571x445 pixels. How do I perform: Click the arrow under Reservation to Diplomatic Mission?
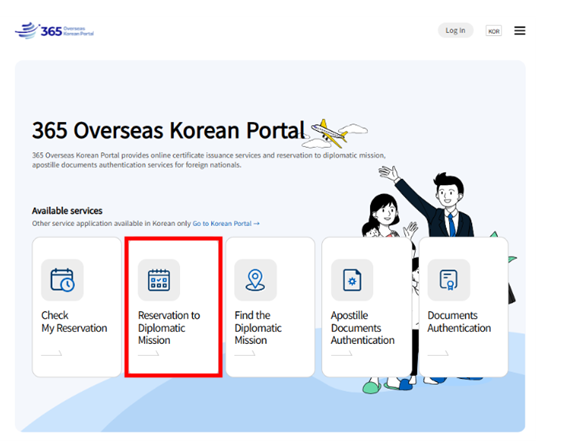[148, 353]
